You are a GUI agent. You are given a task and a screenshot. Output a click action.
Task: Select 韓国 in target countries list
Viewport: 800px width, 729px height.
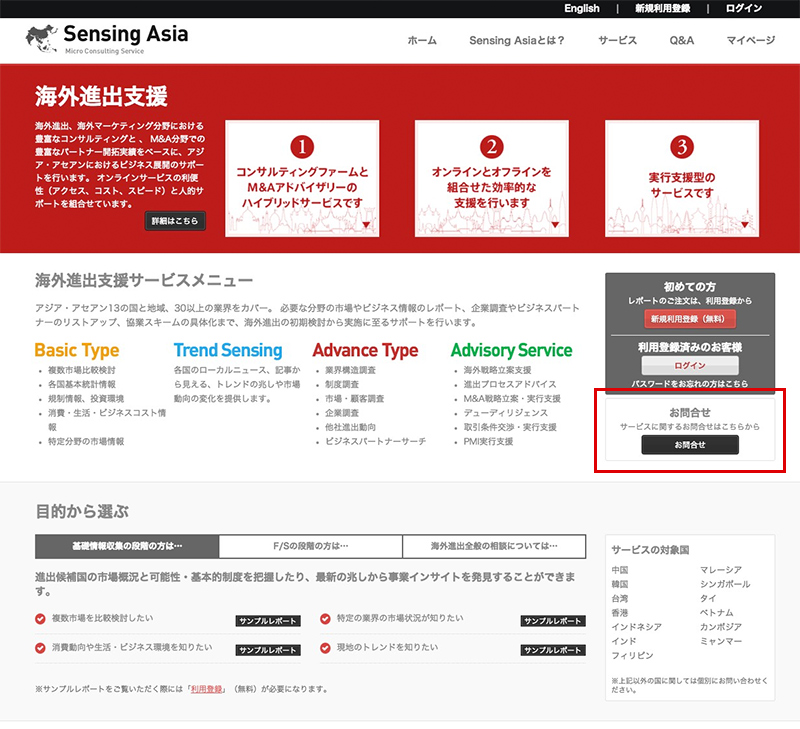tap(620, 584)
